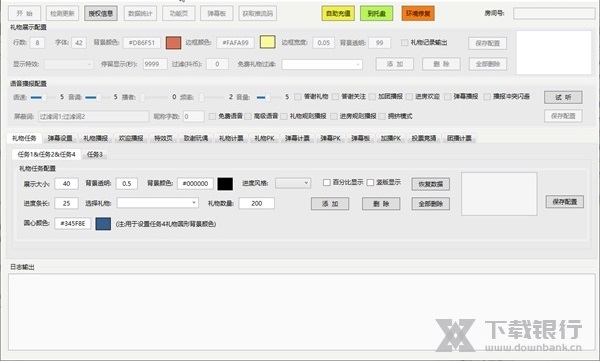Open the orange-red background color swatch
Image resolution: width=600 pixels, height=363 pixels.
coord(173,42)
